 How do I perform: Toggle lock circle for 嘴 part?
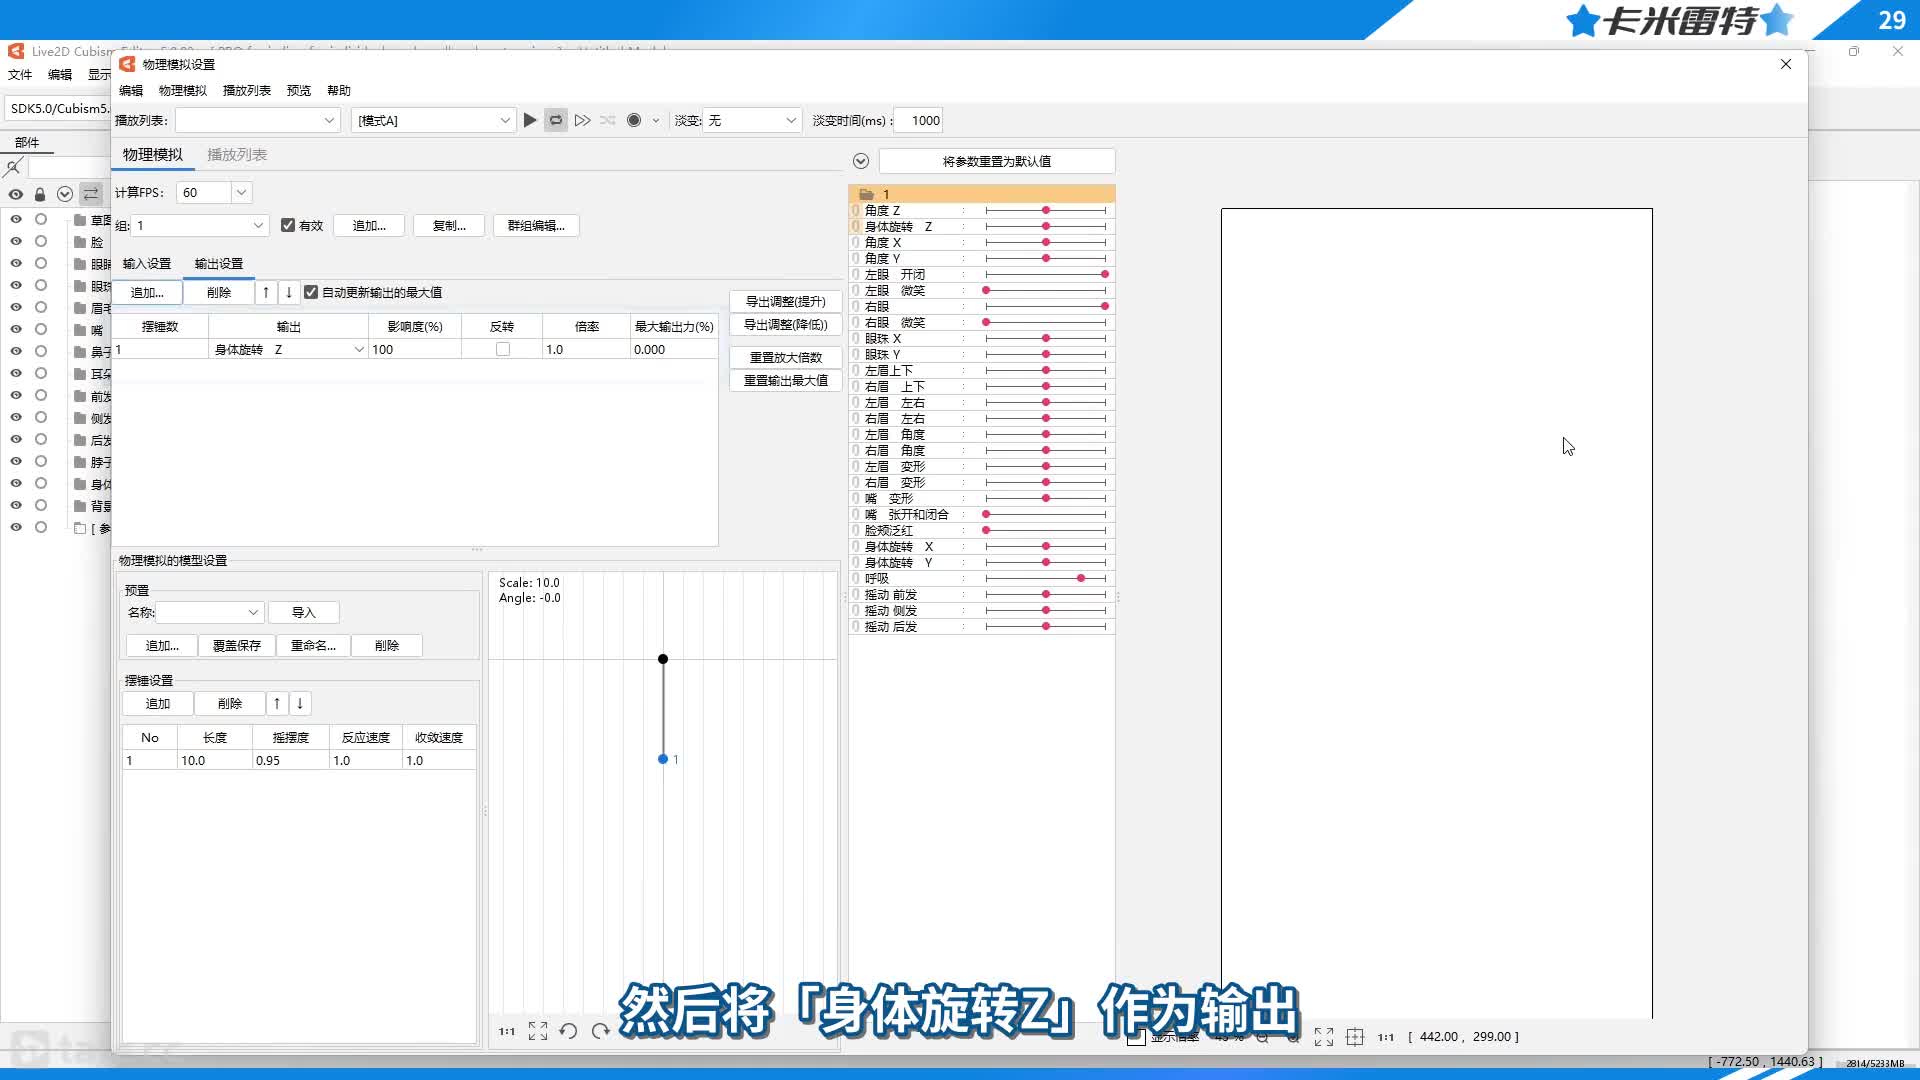[x=41, y=329]
